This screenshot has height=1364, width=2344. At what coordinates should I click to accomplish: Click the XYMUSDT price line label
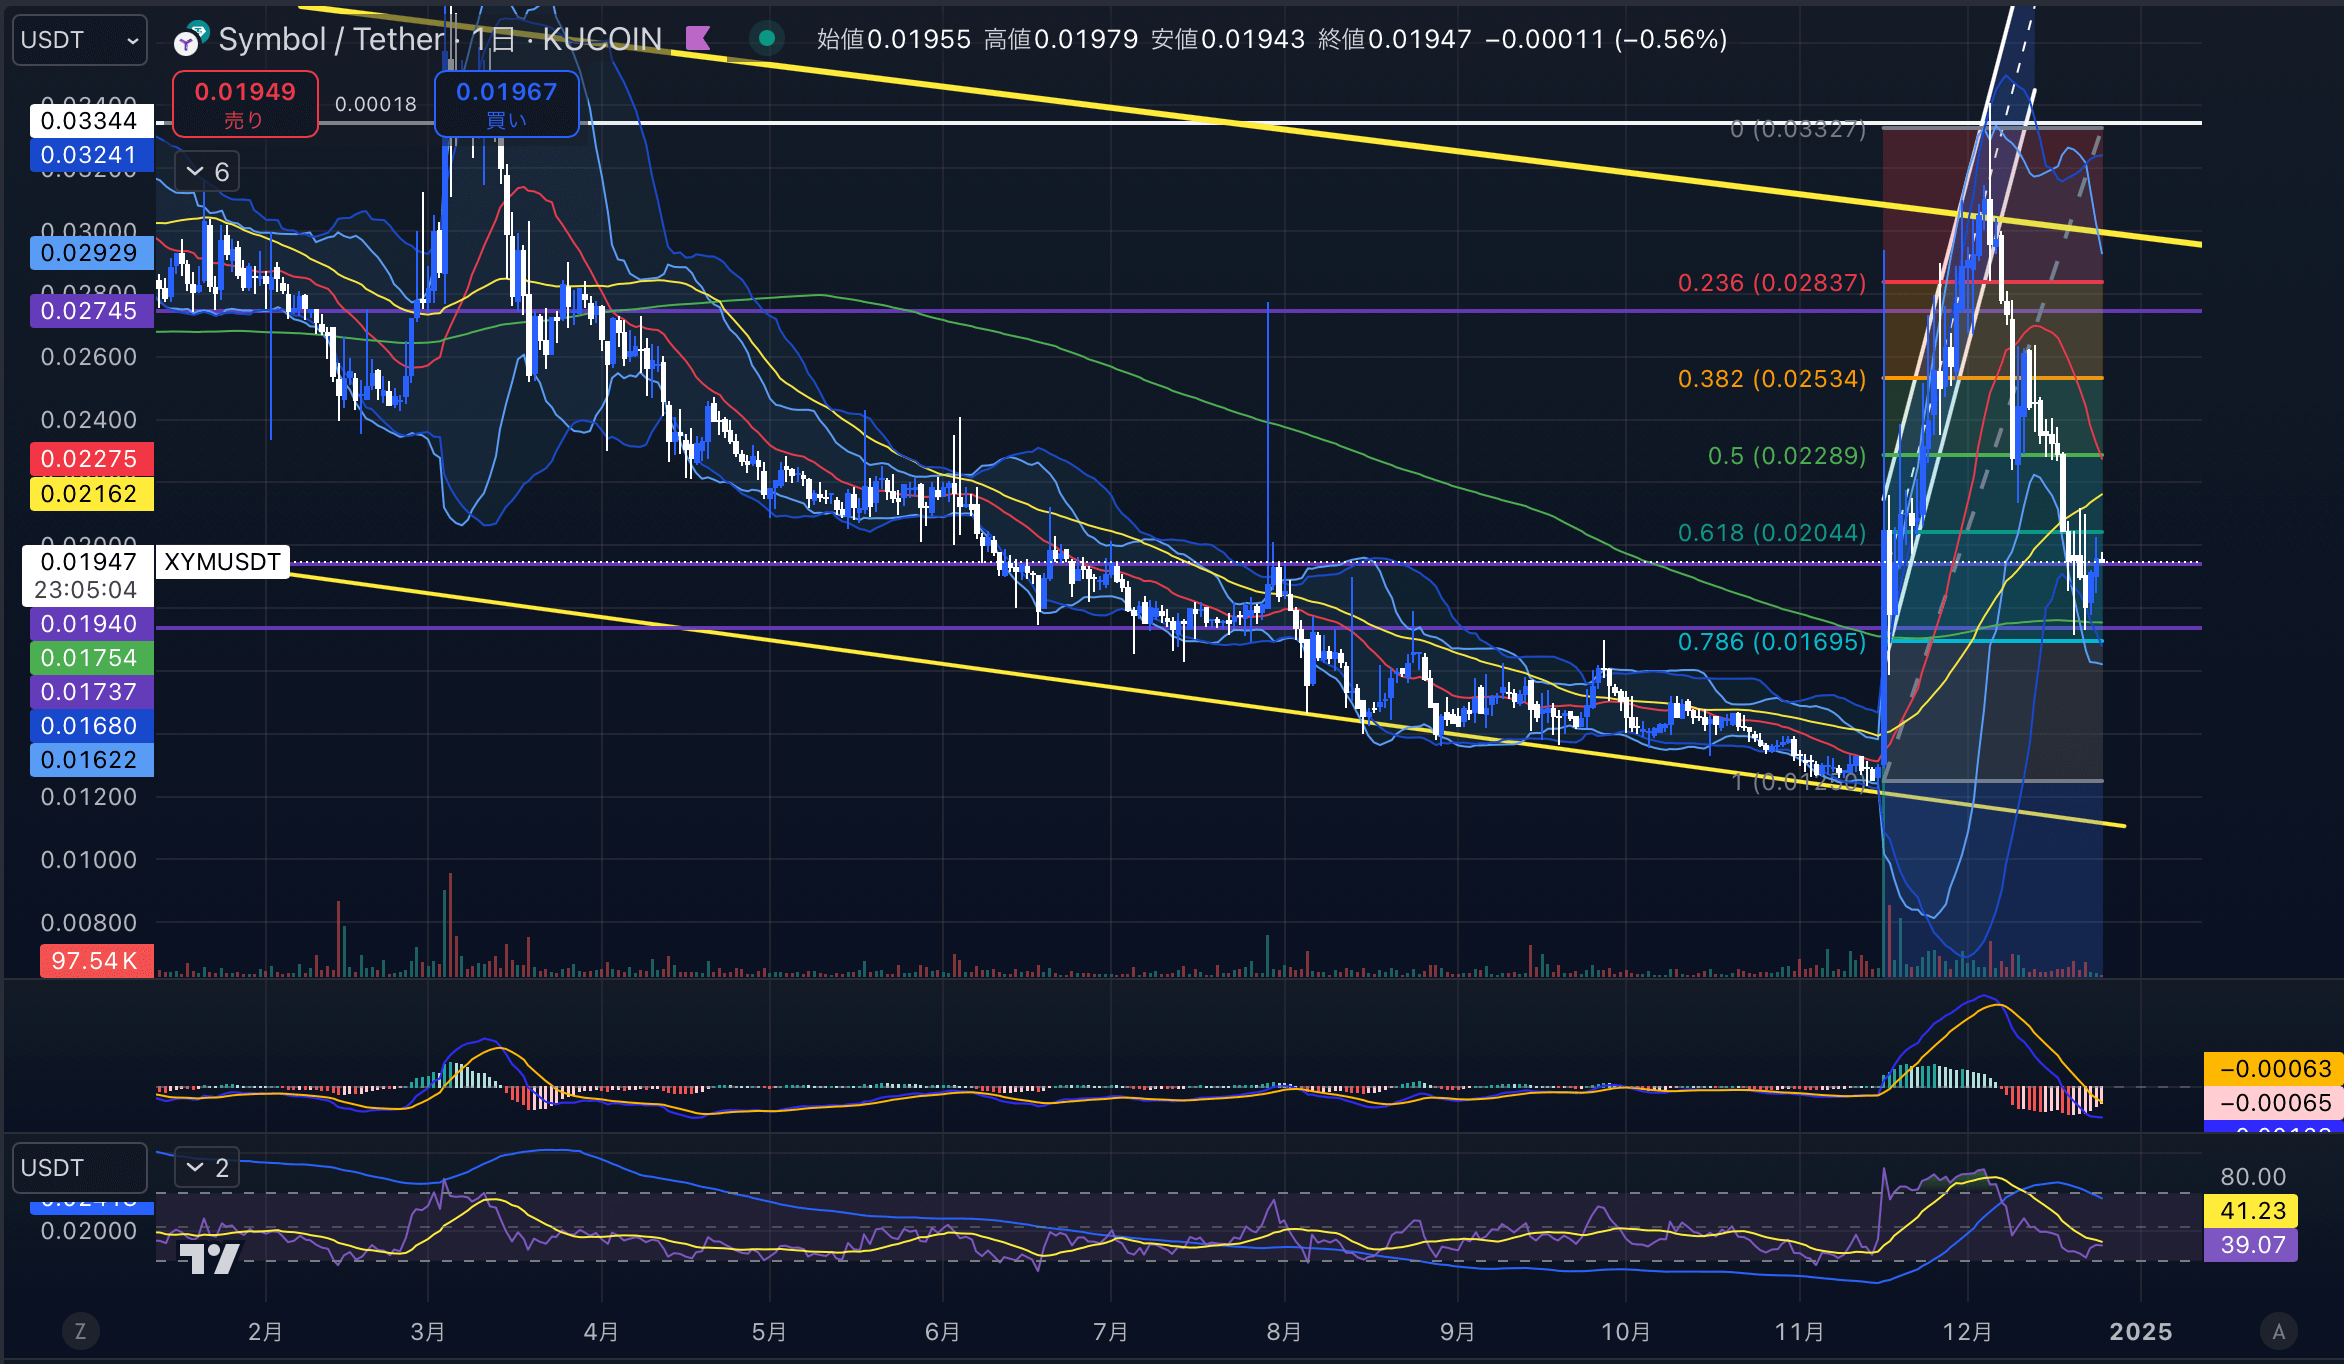point(222,562)
